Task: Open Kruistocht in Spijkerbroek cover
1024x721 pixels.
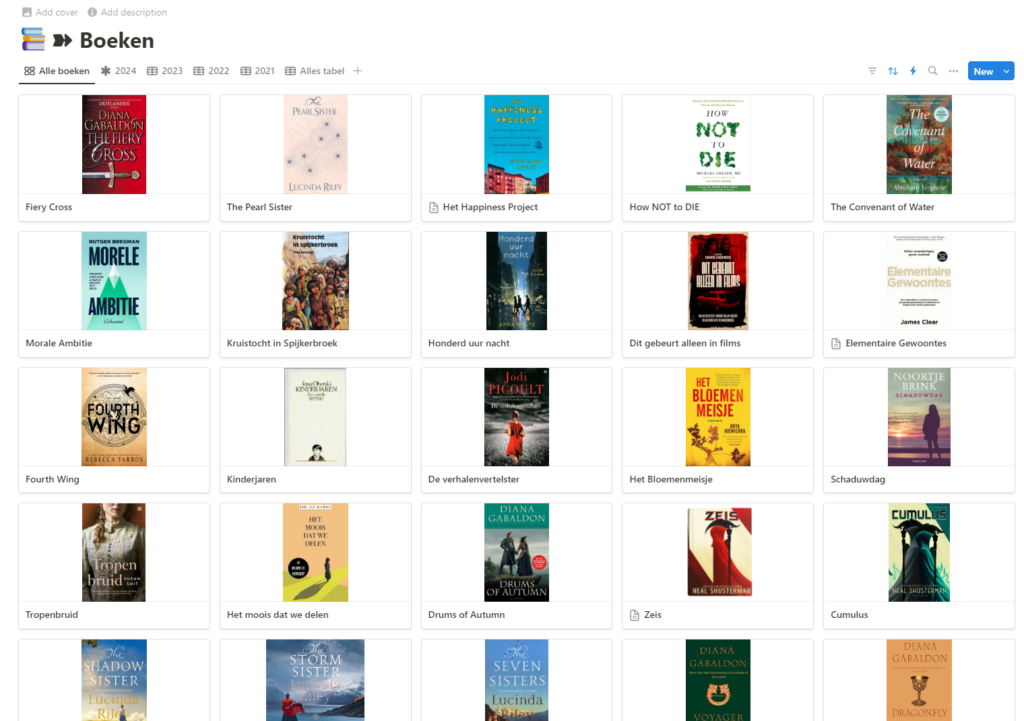Action: tap(315, 281)
